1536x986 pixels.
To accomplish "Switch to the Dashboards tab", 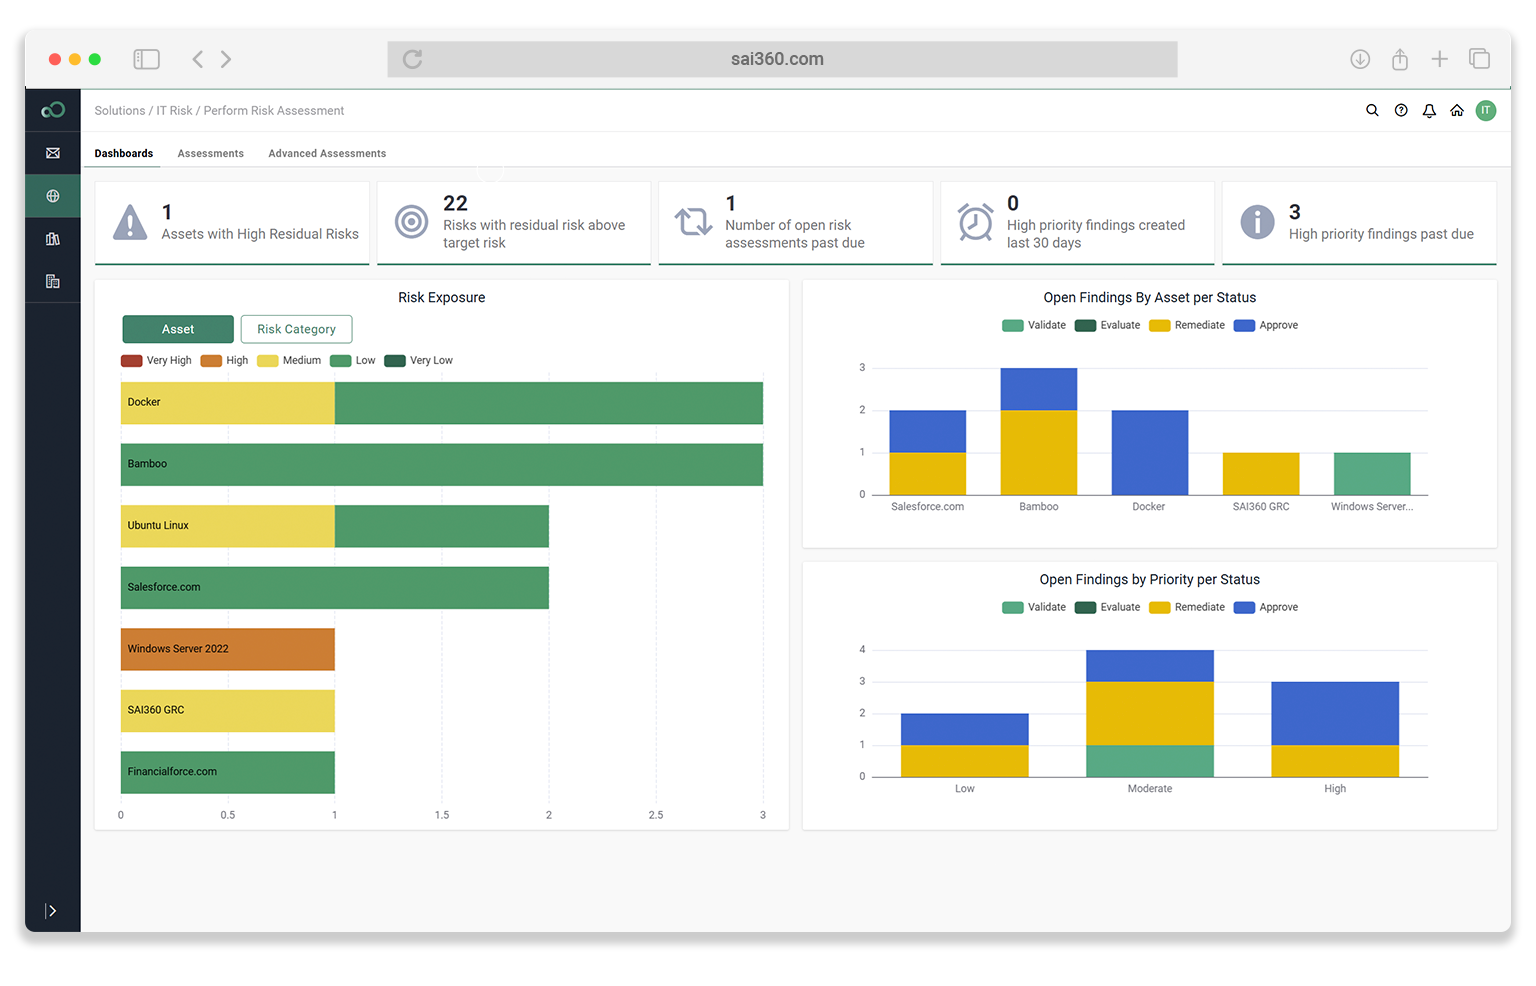I will click(x=124, y=153).
